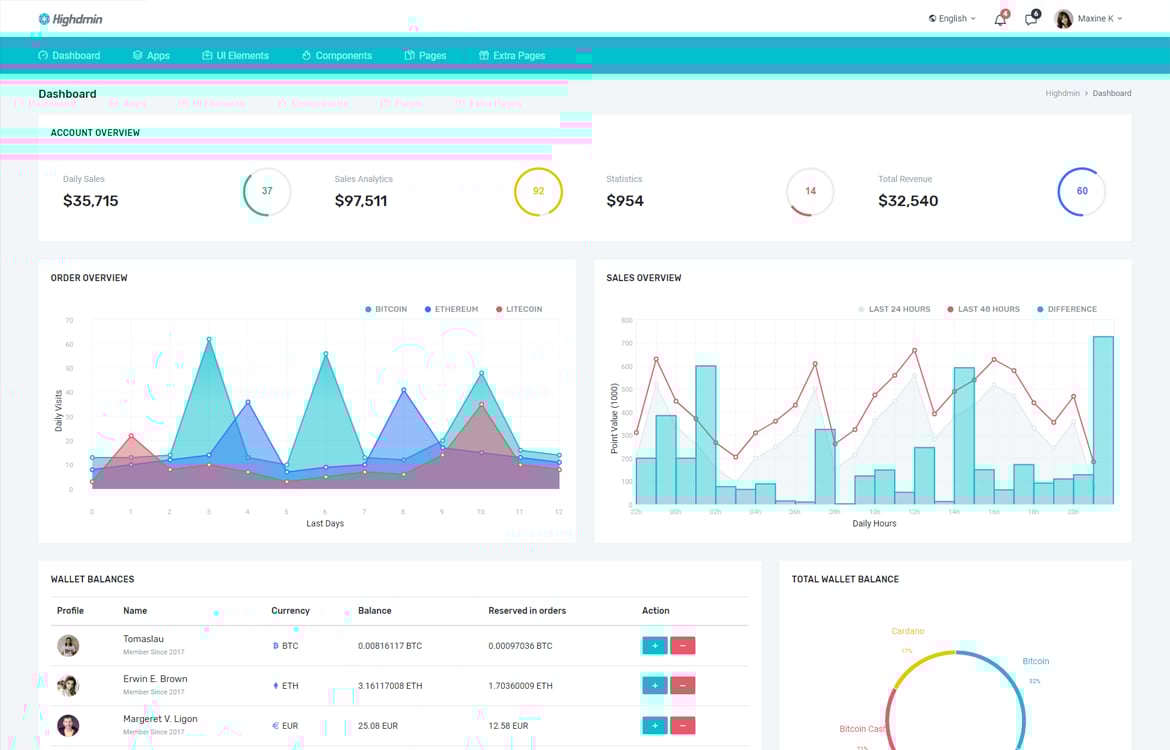This screenshot has height=750, width=1170.
Task: Click Margeret V. Ligon's profile photo
Action: pos(68,725)
